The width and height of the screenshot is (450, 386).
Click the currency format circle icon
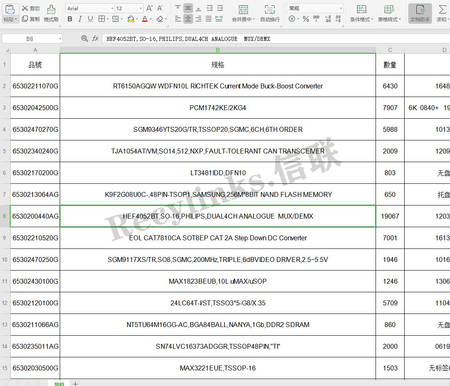click(x=292, y=19)
